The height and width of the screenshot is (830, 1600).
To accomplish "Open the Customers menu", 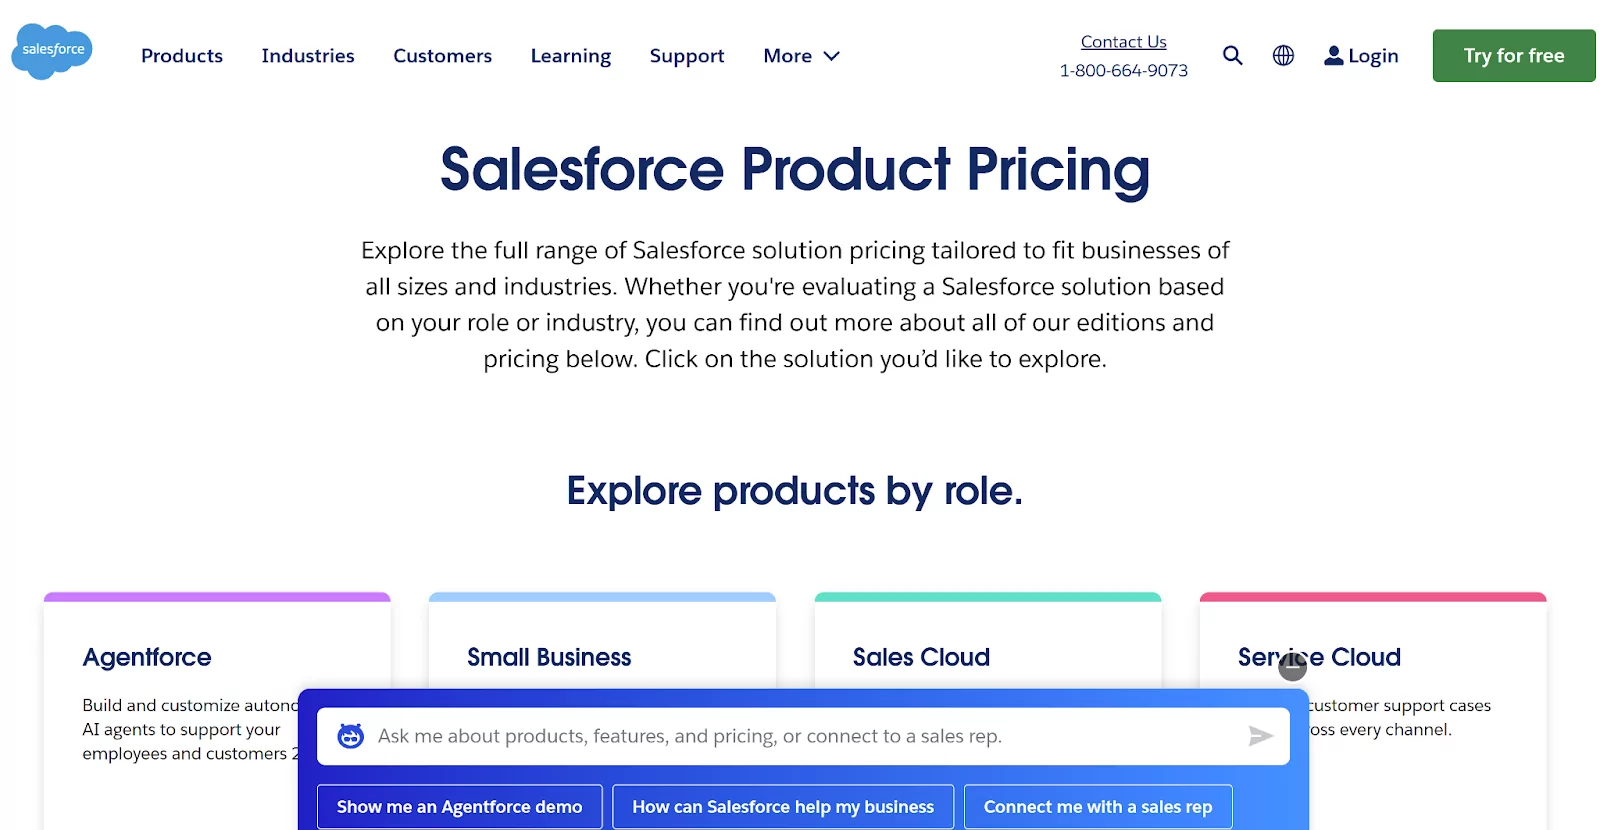I will tap(442, 56).
